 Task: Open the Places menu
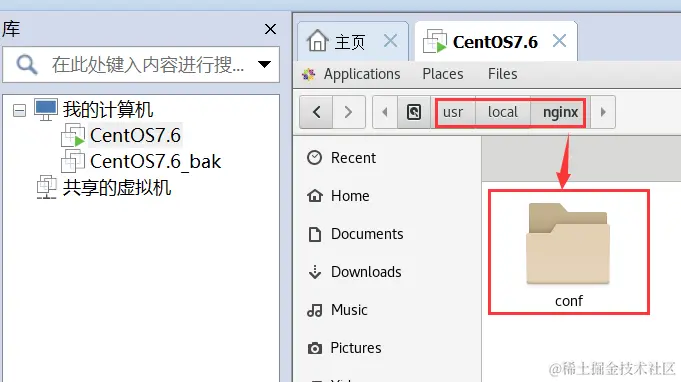(x=443, y=74)
